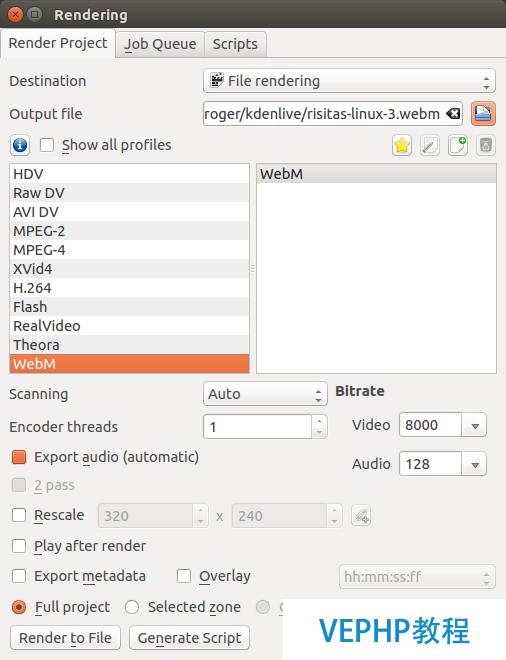Expand the Video bitrate 8000 dropdown
The height and width of the screenshot is (660, 506).
coord(474,425)
